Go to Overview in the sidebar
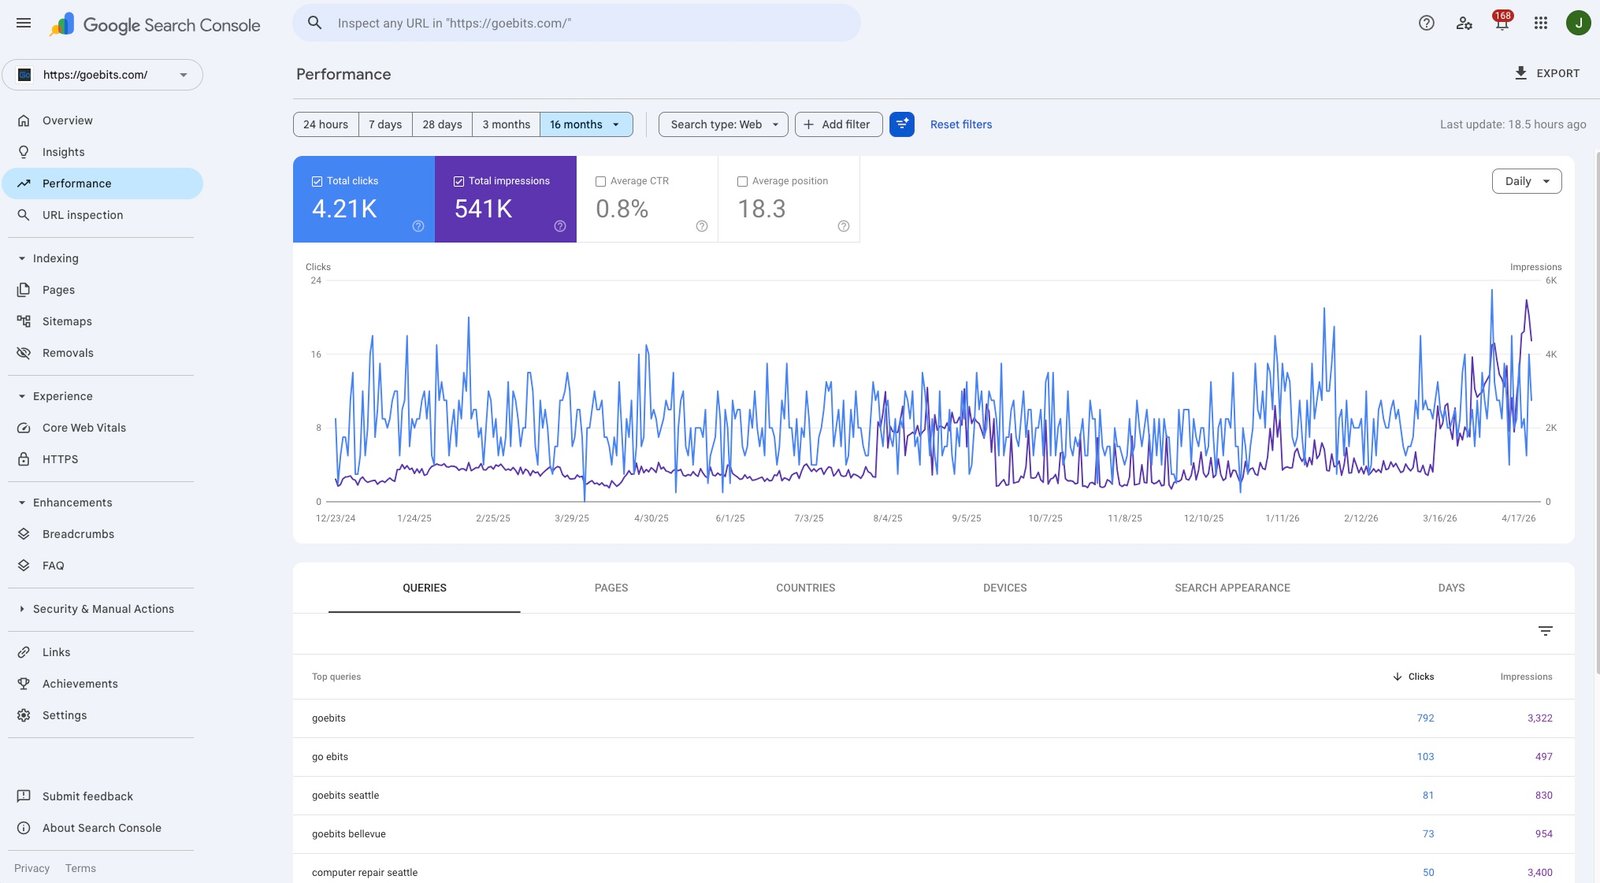 pos(102,120)
